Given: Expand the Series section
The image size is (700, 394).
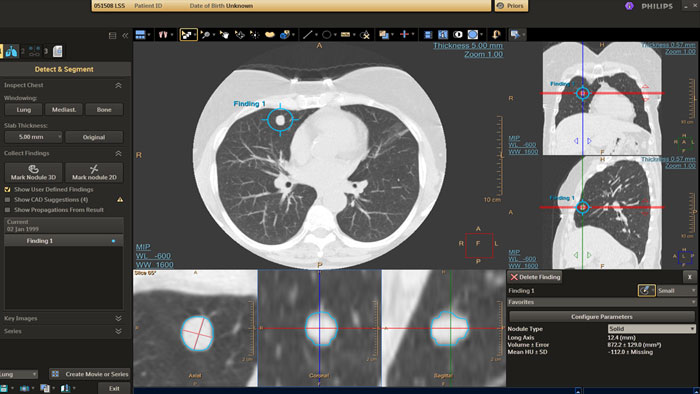Looking at the screenshot, I should (118, 331).
